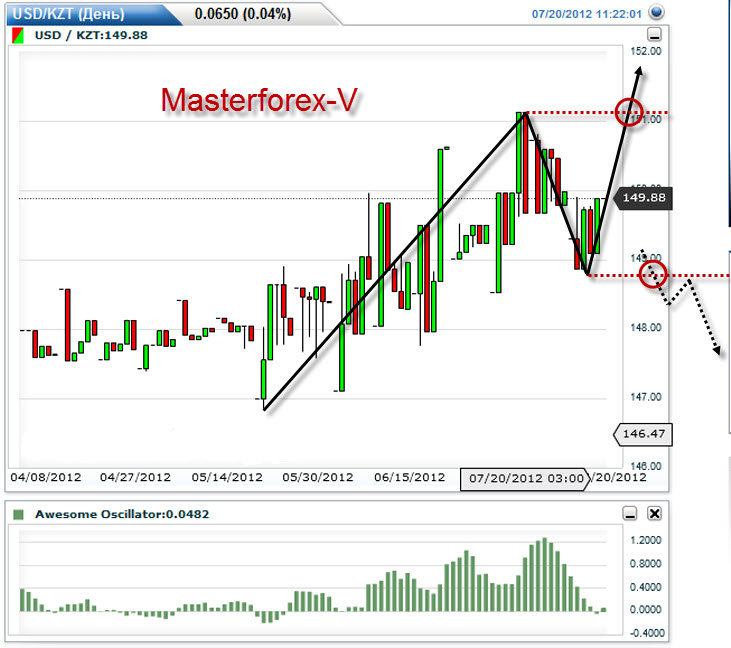Click the green Awesome Oscillator legend swatch
The image size is (731, 648).
(x=18, y=514)
